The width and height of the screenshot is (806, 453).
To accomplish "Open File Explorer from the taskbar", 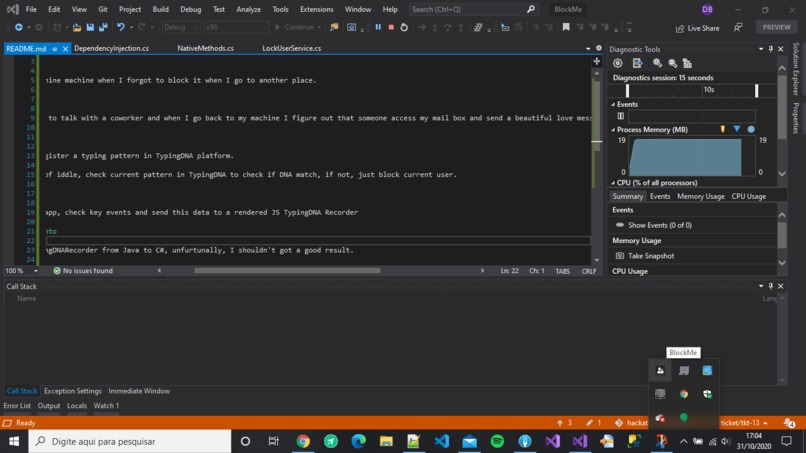I will tap(386, 441).
